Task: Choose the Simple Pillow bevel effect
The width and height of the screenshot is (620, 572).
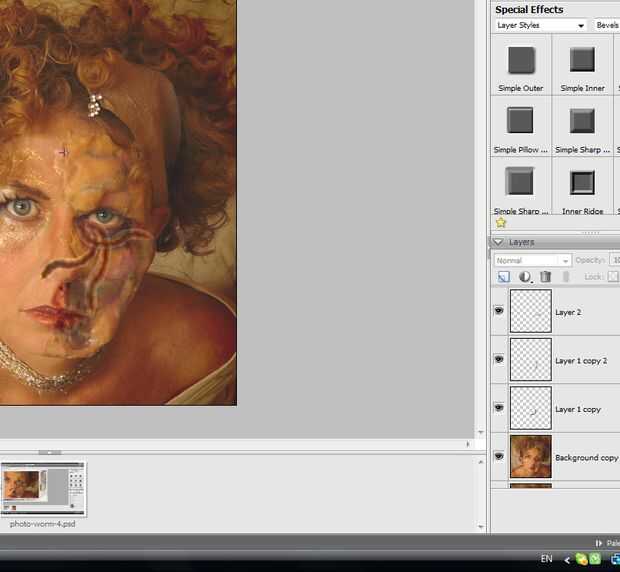Action: click(520, 122)
